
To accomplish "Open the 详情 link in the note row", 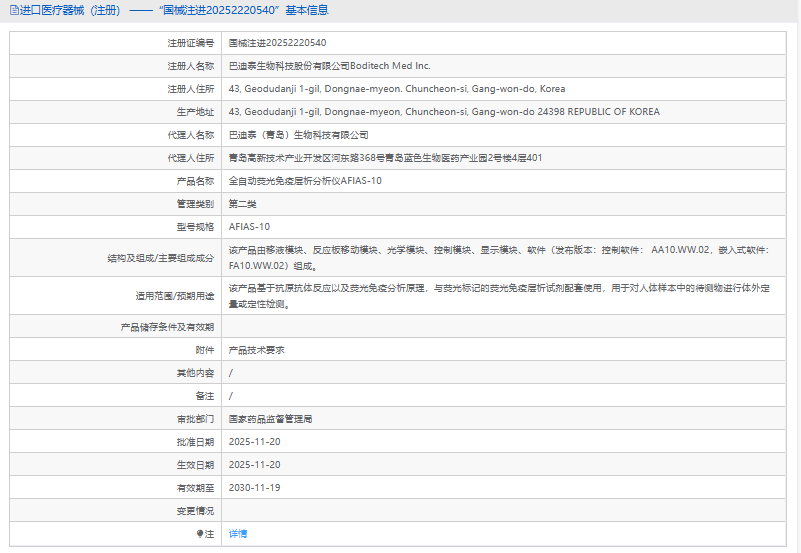I will pyautogui.click(x=238, y=534).
